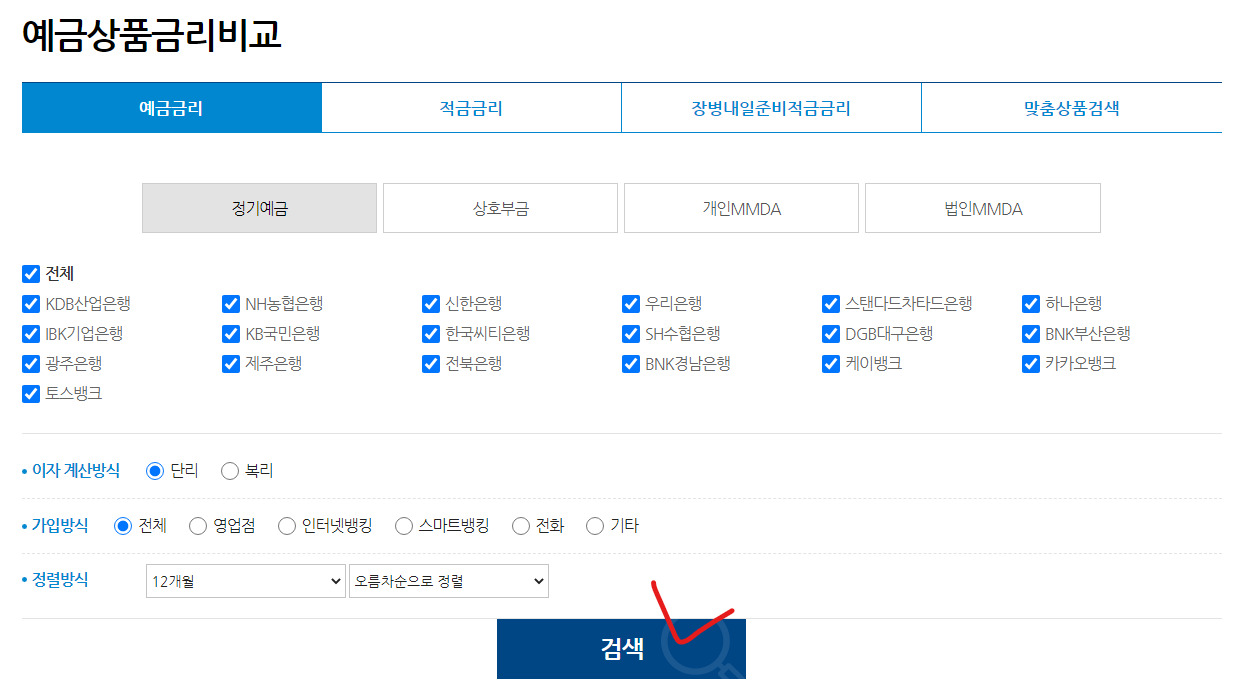Select 영업점 subscription method
The width and height of the screenshot is (1257, 685).
click(198, 526)
